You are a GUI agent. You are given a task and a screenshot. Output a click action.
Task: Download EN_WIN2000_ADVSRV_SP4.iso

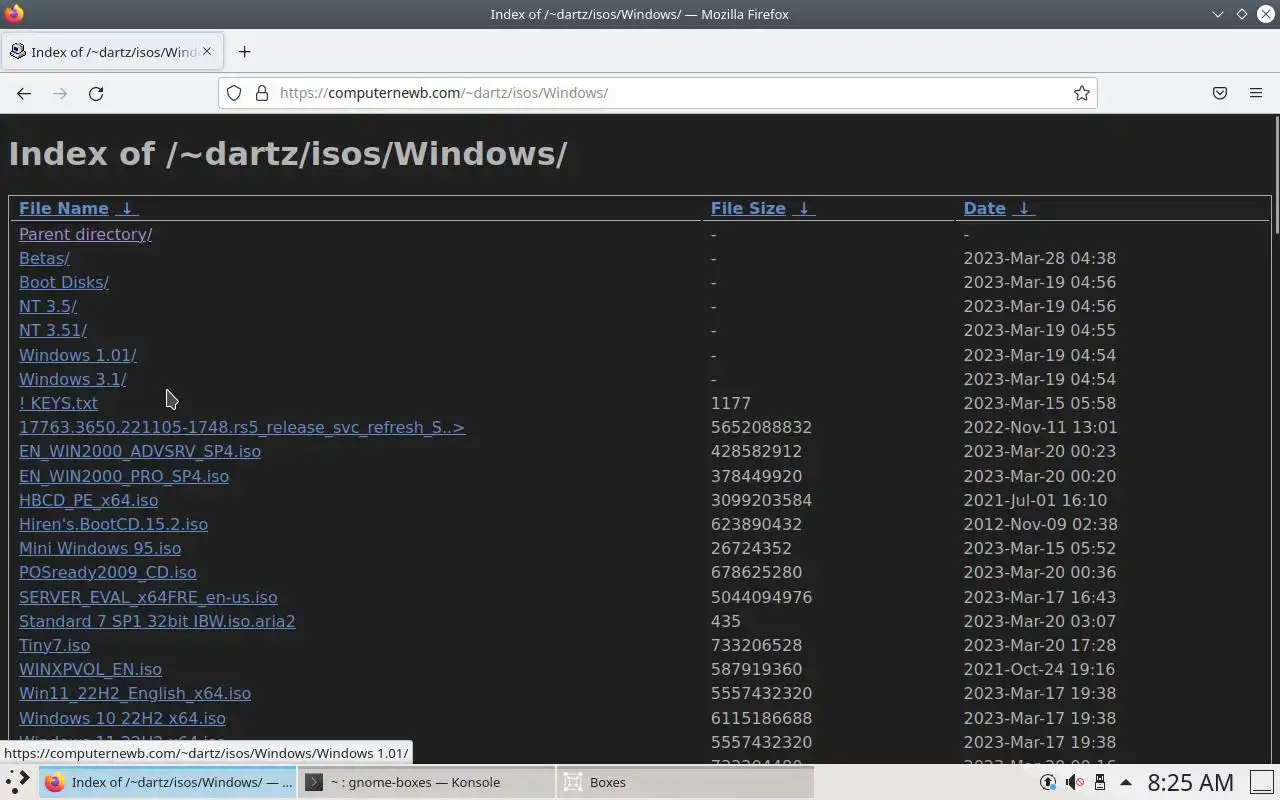click(140, 451)
